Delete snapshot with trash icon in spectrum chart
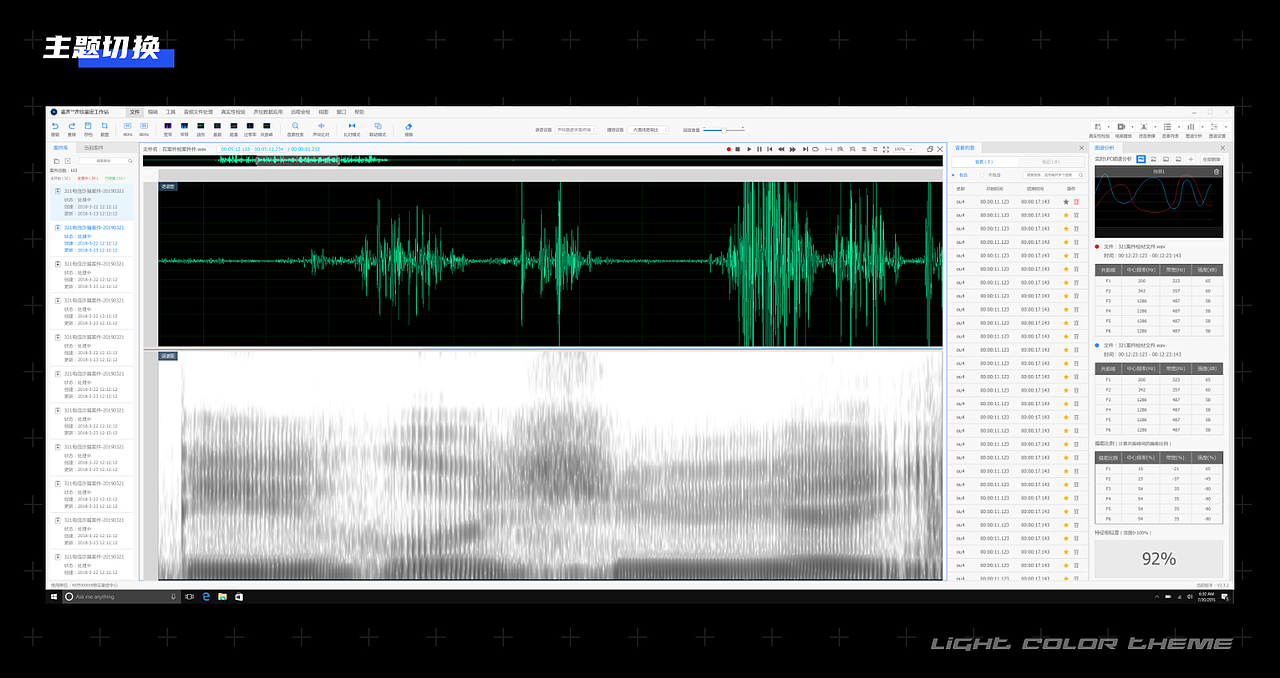1280x678 pixels. pyautogui.click(x=1217, y=171)
